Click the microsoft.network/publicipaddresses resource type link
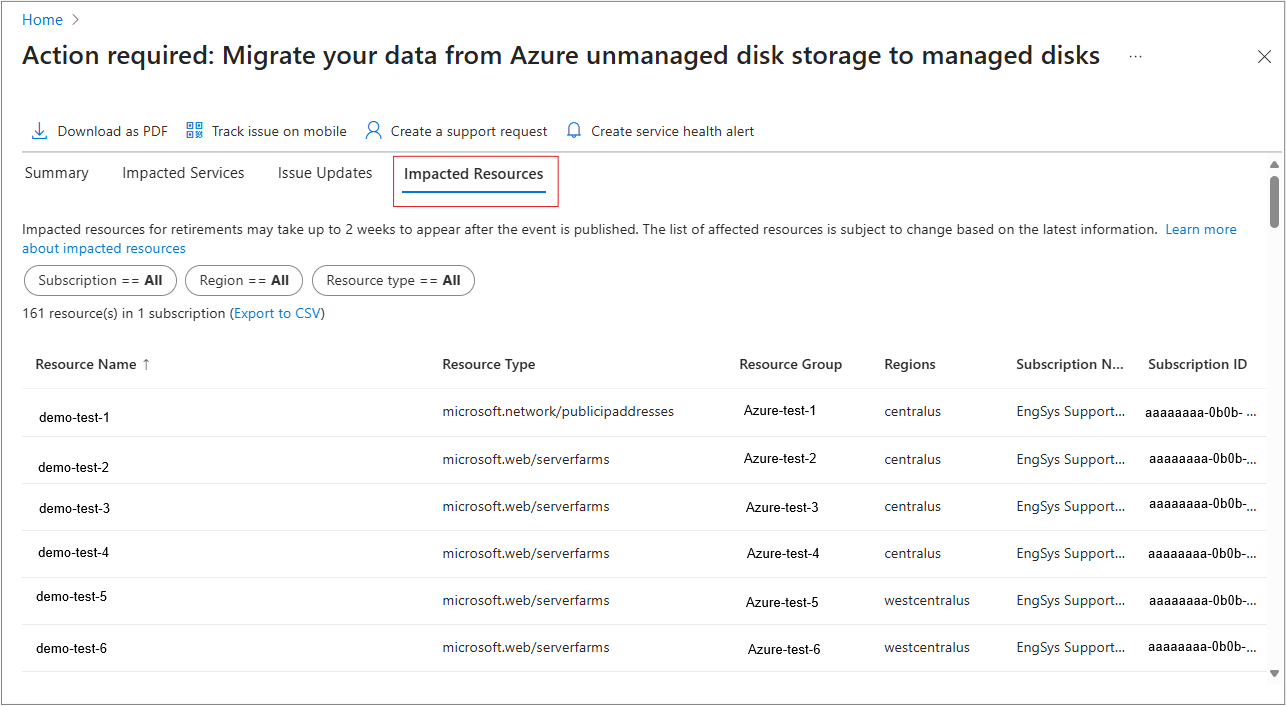 559,411
